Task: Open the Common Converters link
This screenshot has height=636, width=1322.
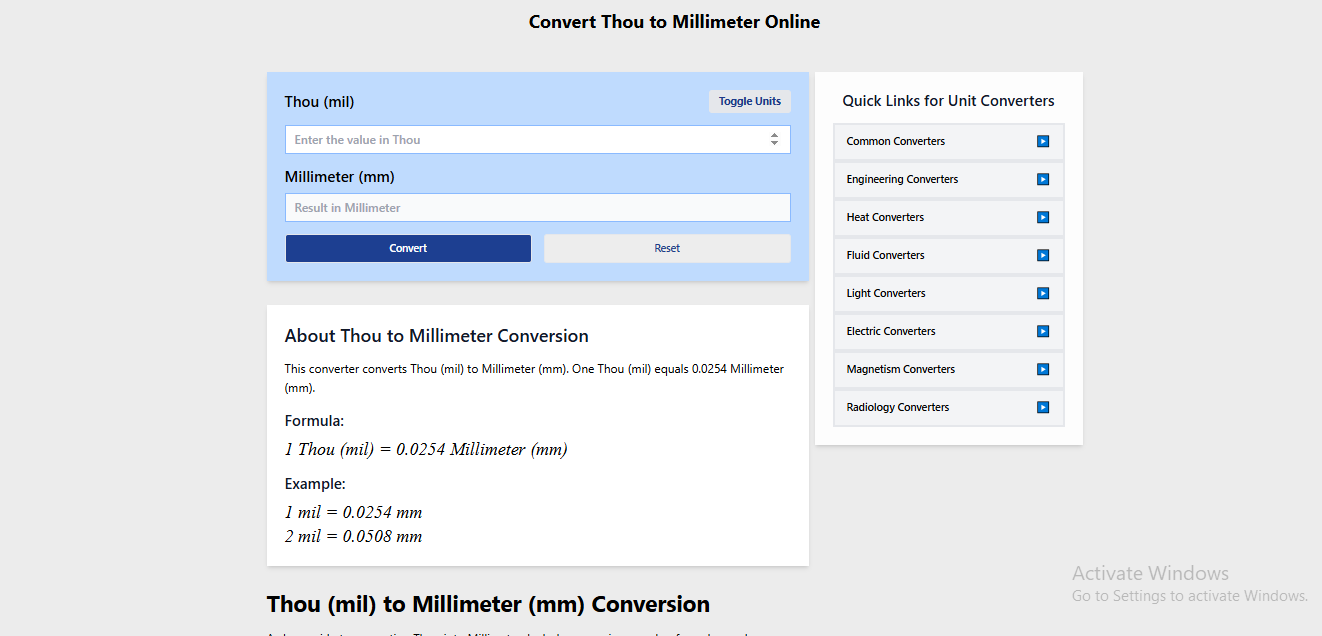Action: pyautogui.click(x=895, y=141)
